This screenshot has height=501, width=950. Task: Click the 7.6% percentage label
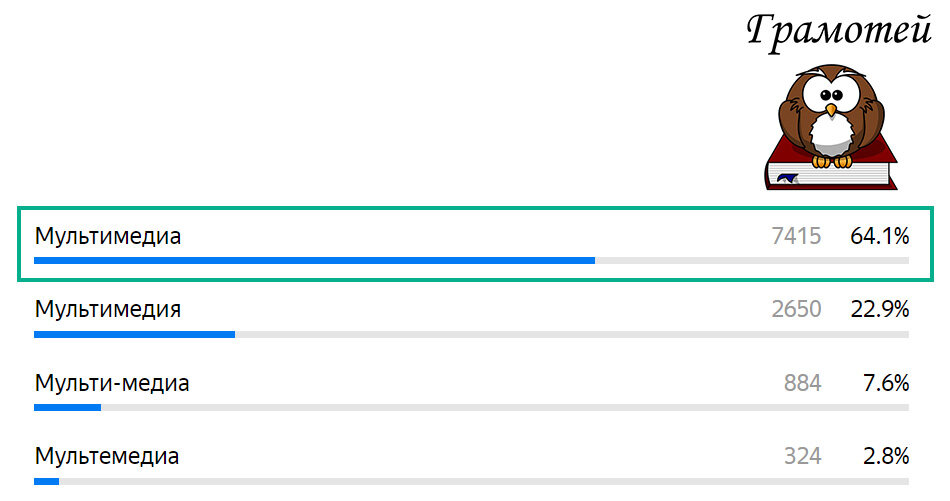coord(886,383)
